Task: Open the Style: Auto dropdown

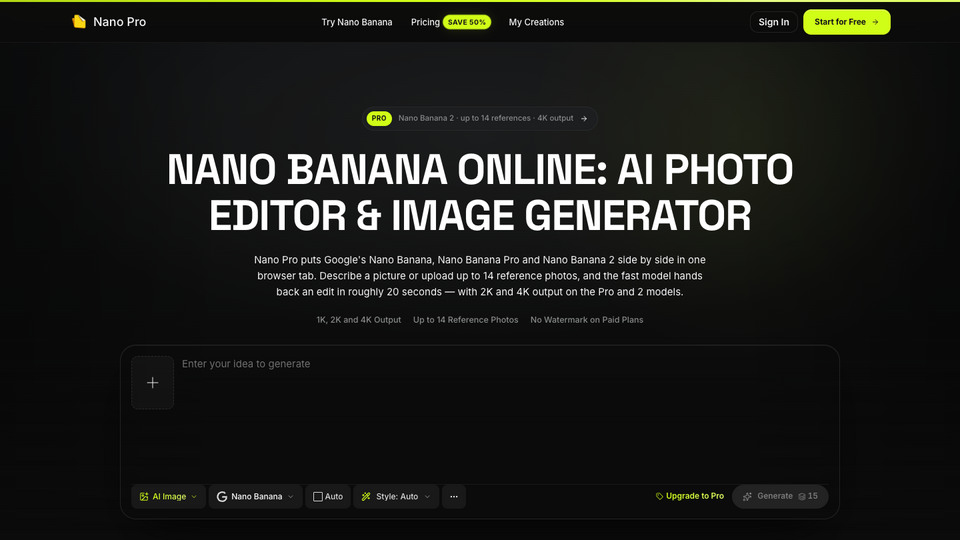Action: pos(396,497)
